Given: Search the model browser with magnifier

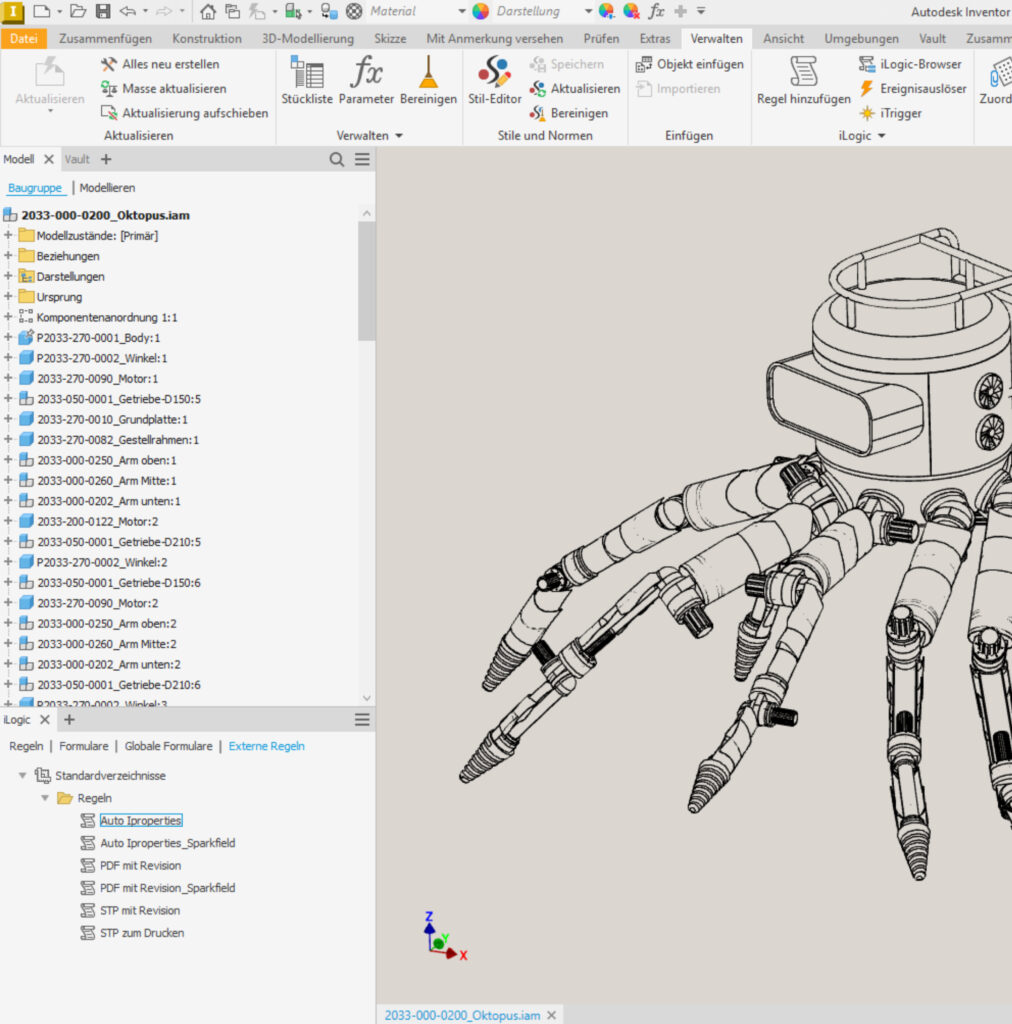Looking at the screenshot, I should (x=337, y=159).
